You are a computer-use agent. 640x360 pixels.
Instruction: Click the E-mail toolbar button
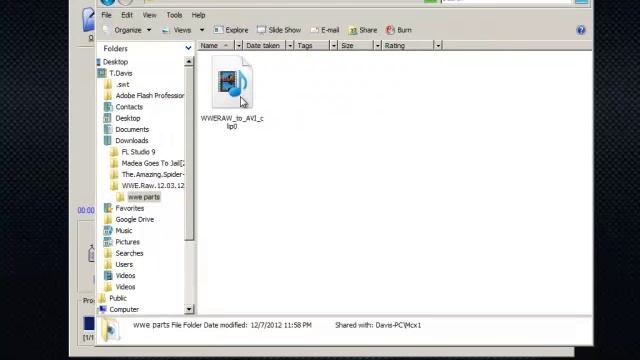tap(325, 30)
